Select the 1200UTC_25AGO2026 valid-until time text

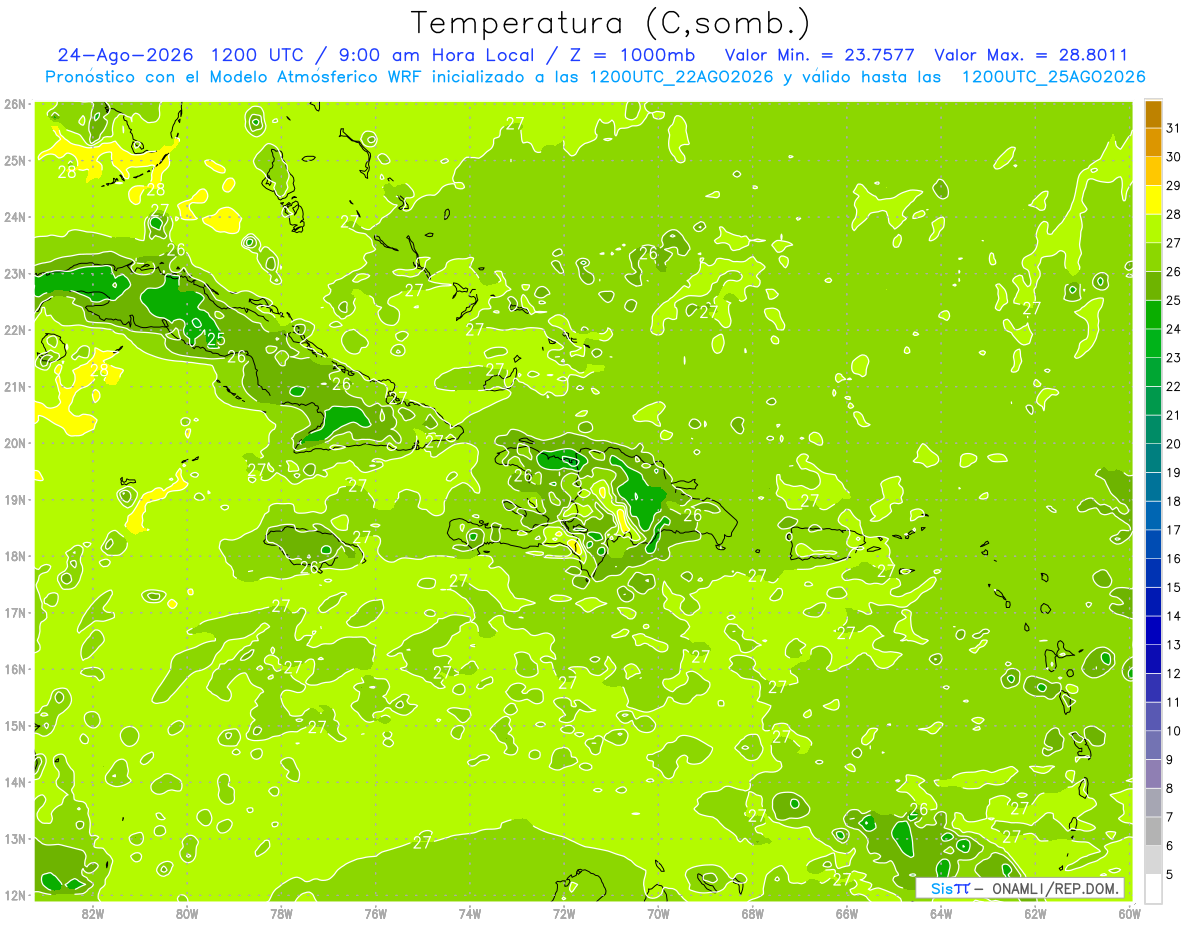[1053, 77]
